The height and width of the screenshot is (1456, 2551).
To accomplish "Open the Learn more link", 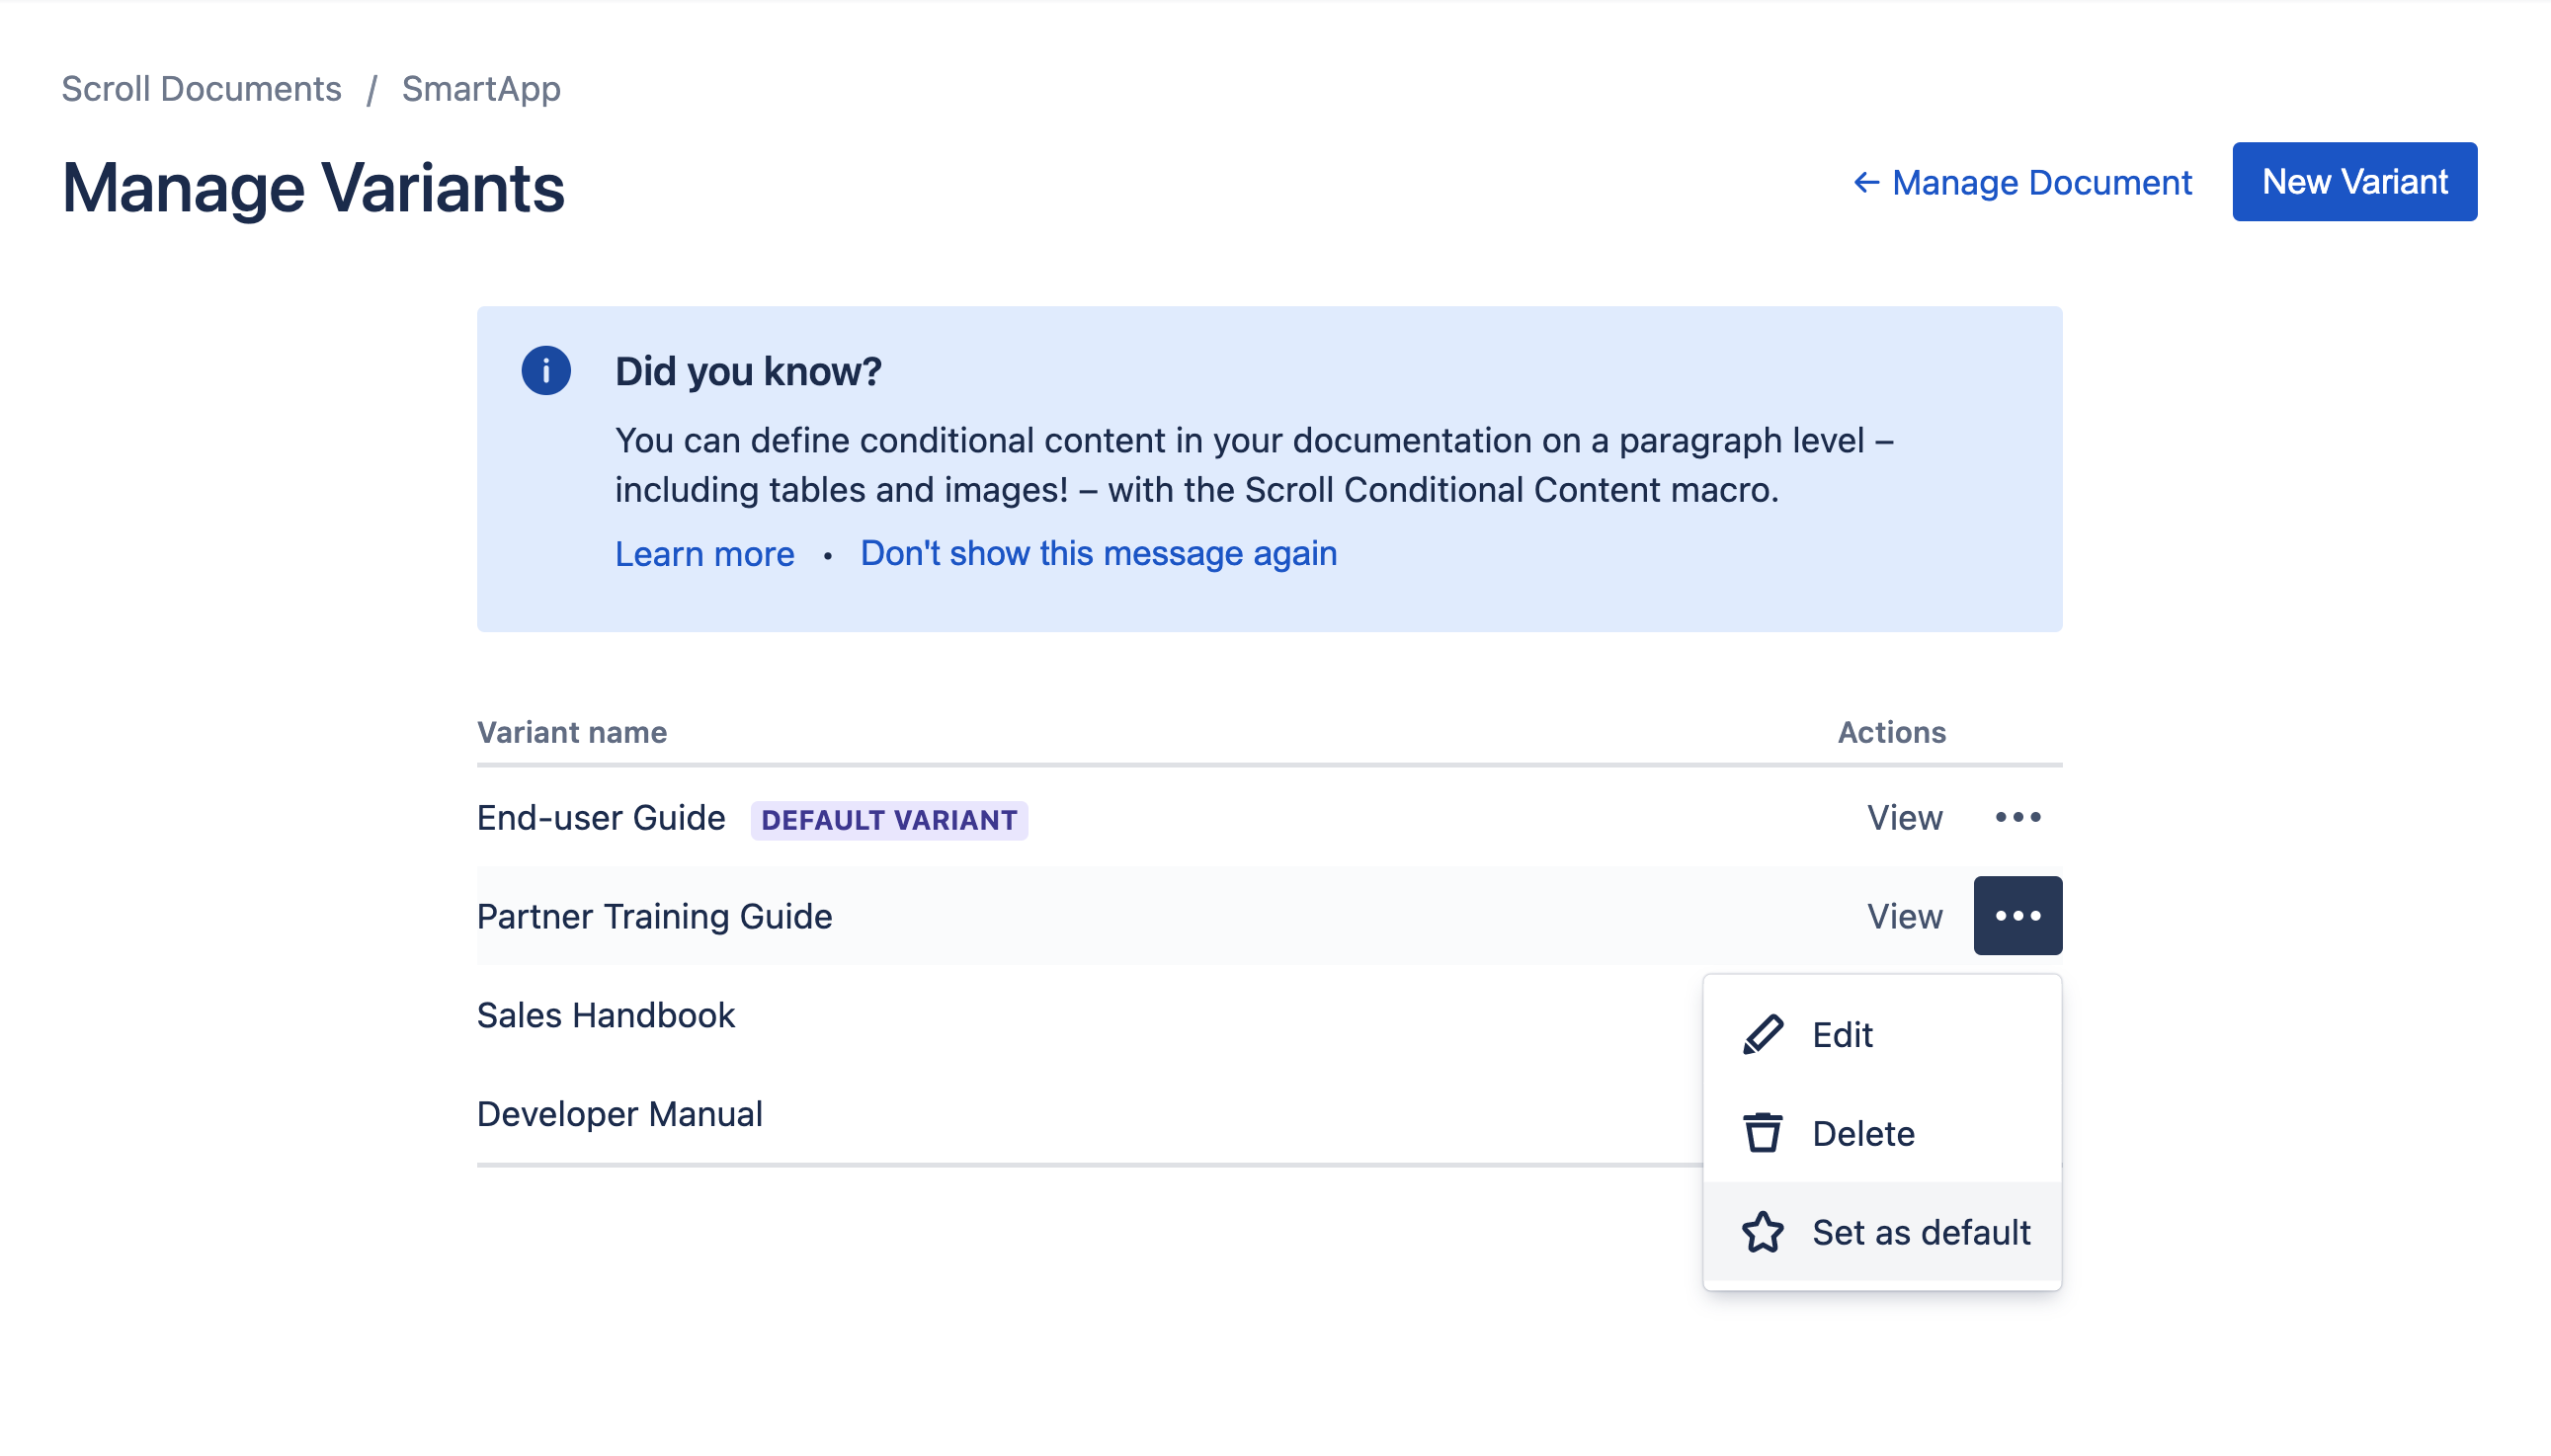I will pos(704,554).
